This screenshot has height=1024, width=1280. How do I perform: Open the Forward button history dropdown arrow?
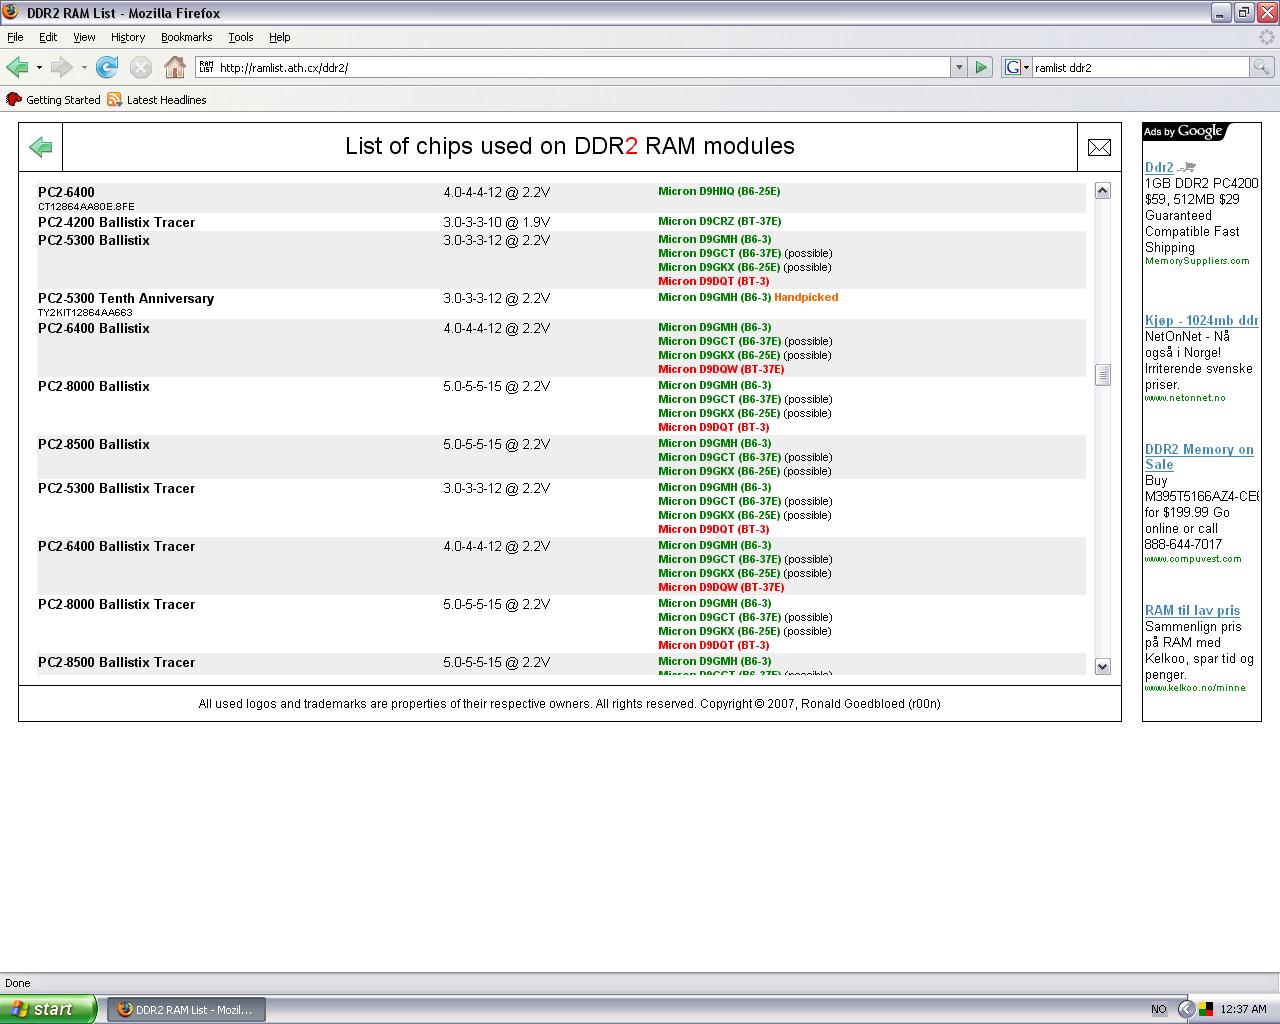(x=84, y=67)
